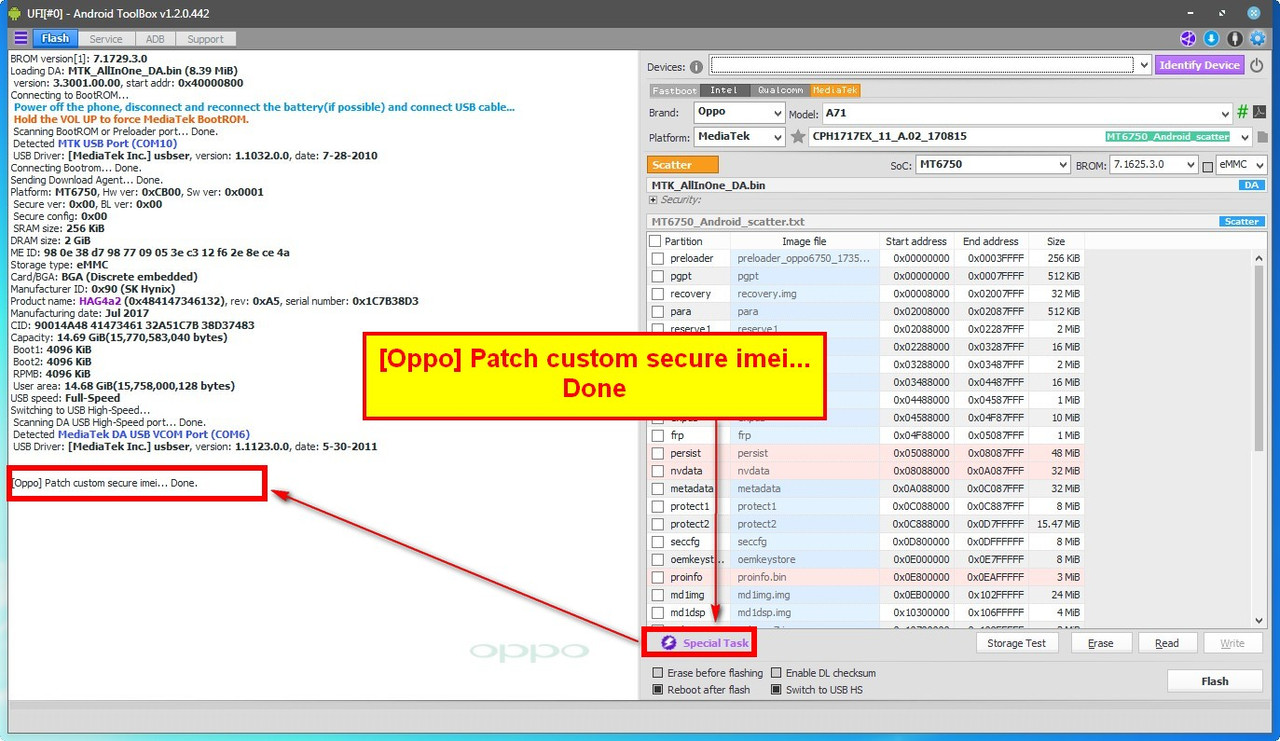1280x741 pixels.
Task: Click the blue DA label badge
Action: click(1252, 185)
